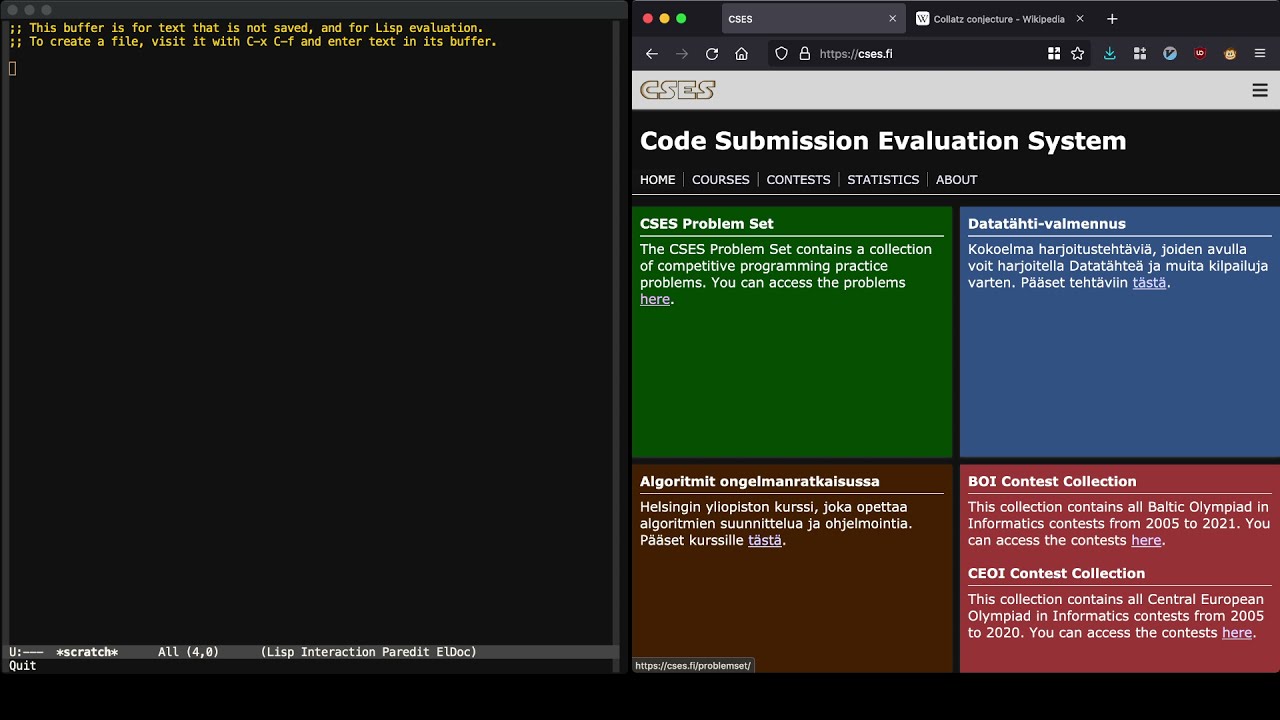Open the HOME navigation item
The height and width of the screenshot is (720, 1280).
[x=658, y=180]
